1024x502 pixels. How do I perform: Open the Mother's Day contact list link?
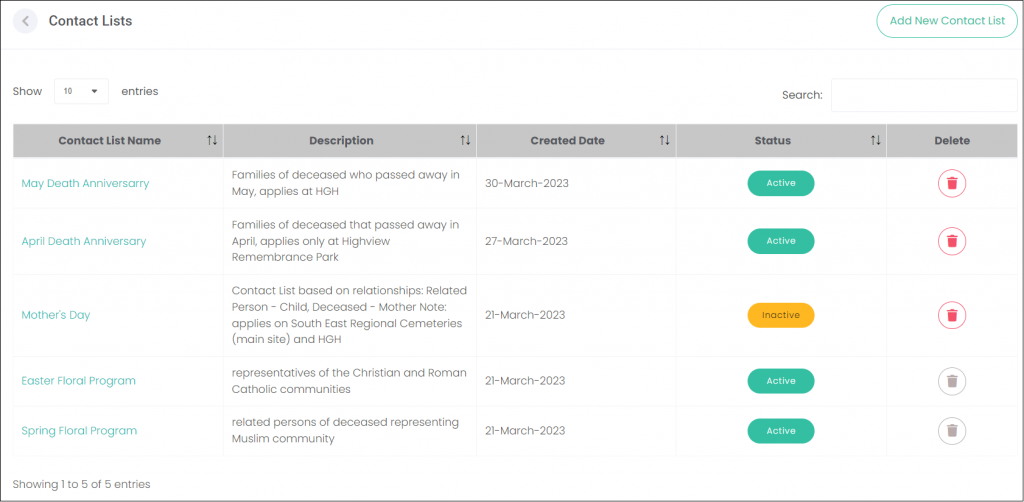[x=56, y=315]
